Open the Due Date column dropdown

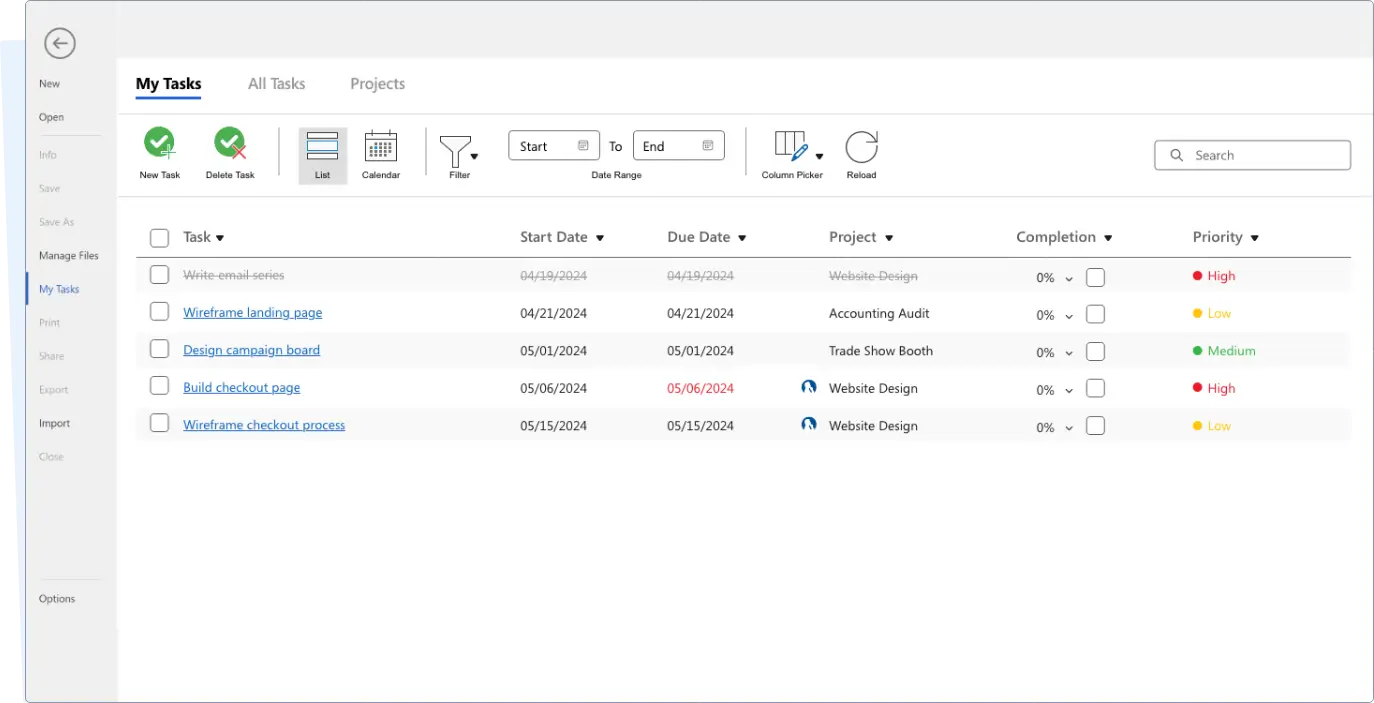(742, 238)
